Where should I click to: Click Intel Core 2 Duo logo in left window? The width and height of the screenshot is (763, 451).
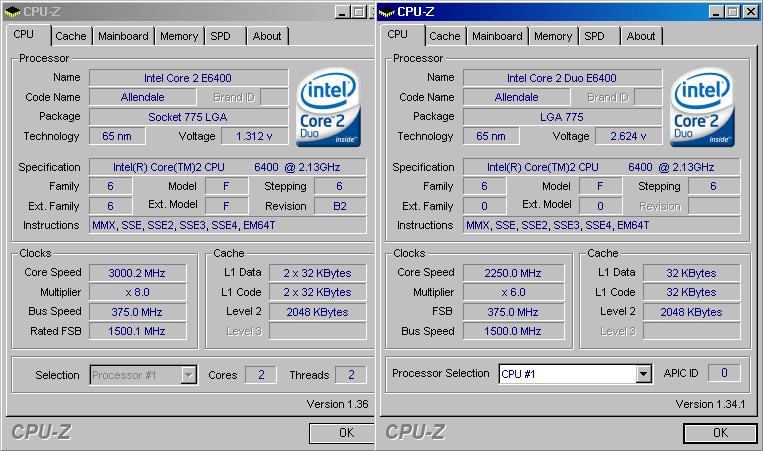coord(328,107)
